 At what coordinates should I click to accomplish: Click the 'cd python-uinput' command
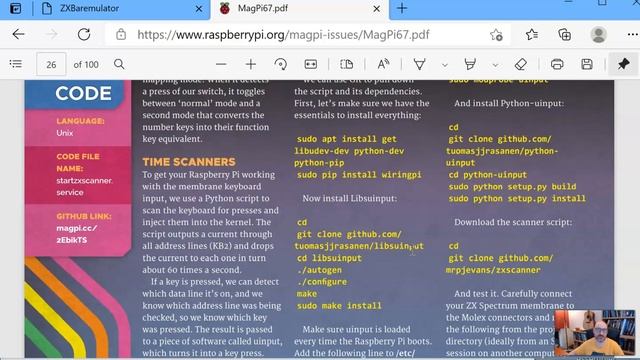[488, 175]
